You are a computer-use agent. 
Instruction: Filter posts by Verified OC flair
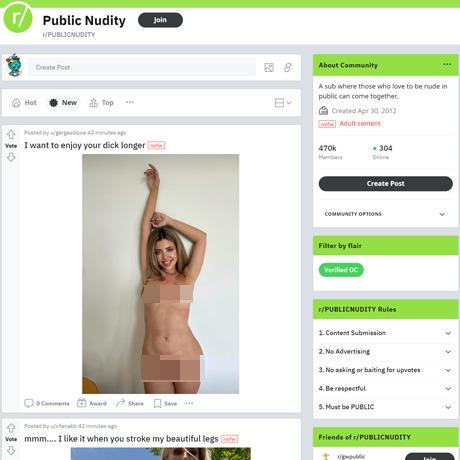tap(341, 270)
